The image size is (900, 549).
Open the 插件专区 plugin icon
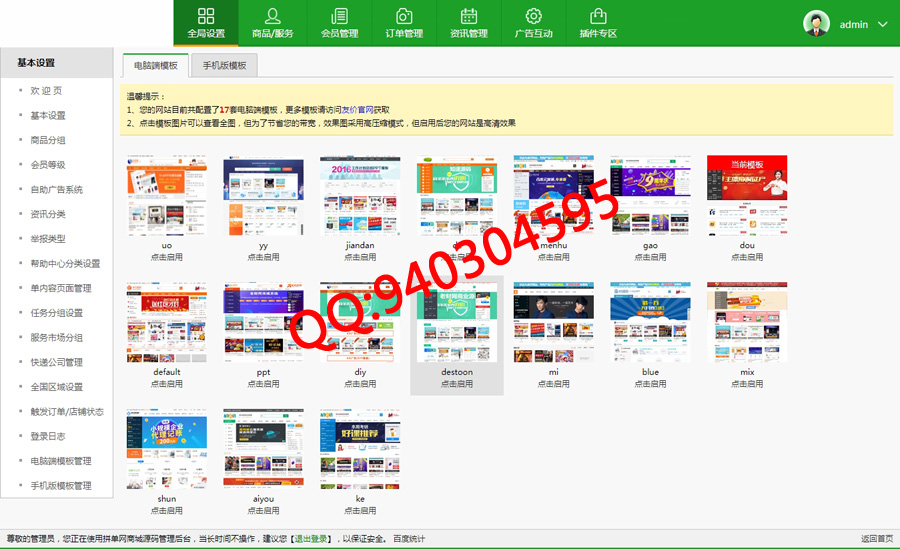(598, 17)
